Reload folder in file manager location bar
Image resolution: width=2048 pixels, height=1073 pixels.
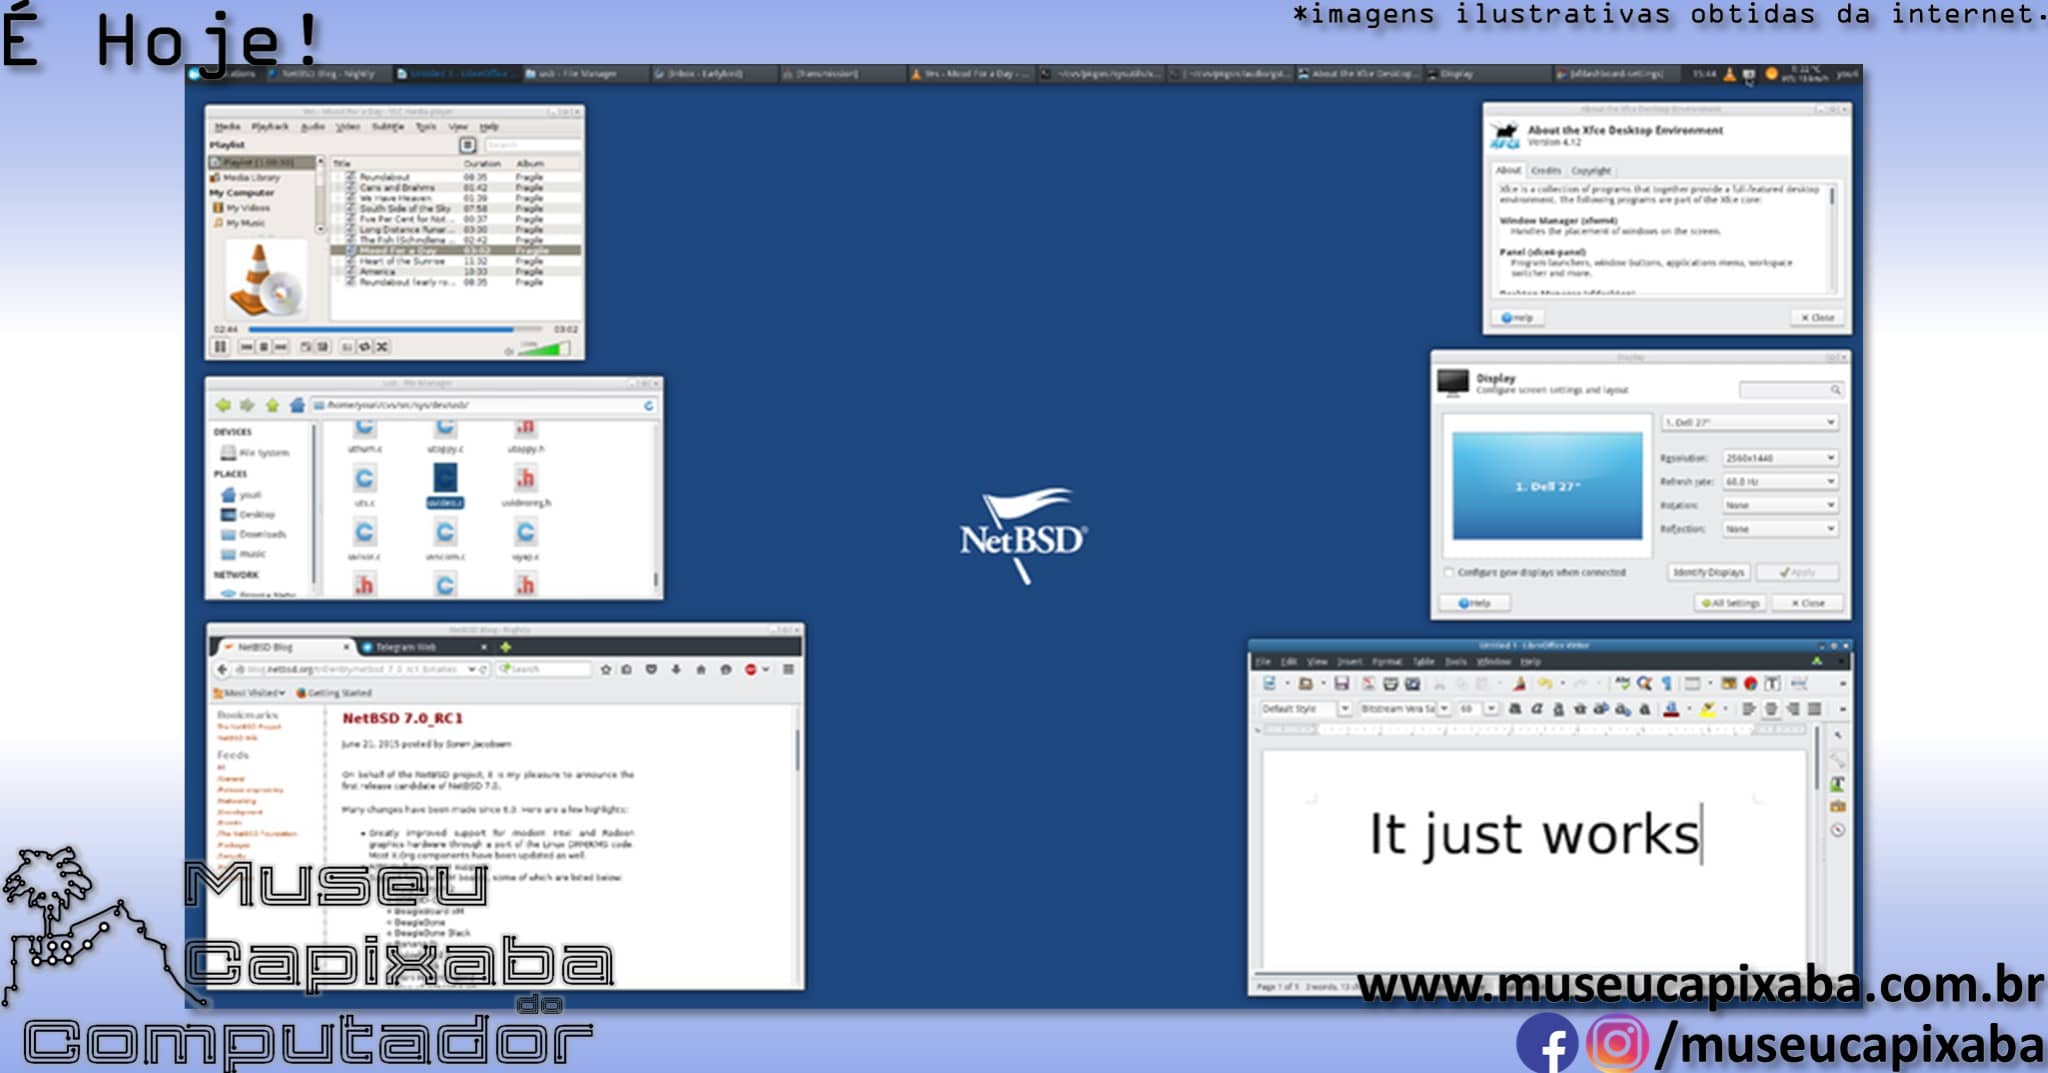pyautogui.click(x=648, y=405)
